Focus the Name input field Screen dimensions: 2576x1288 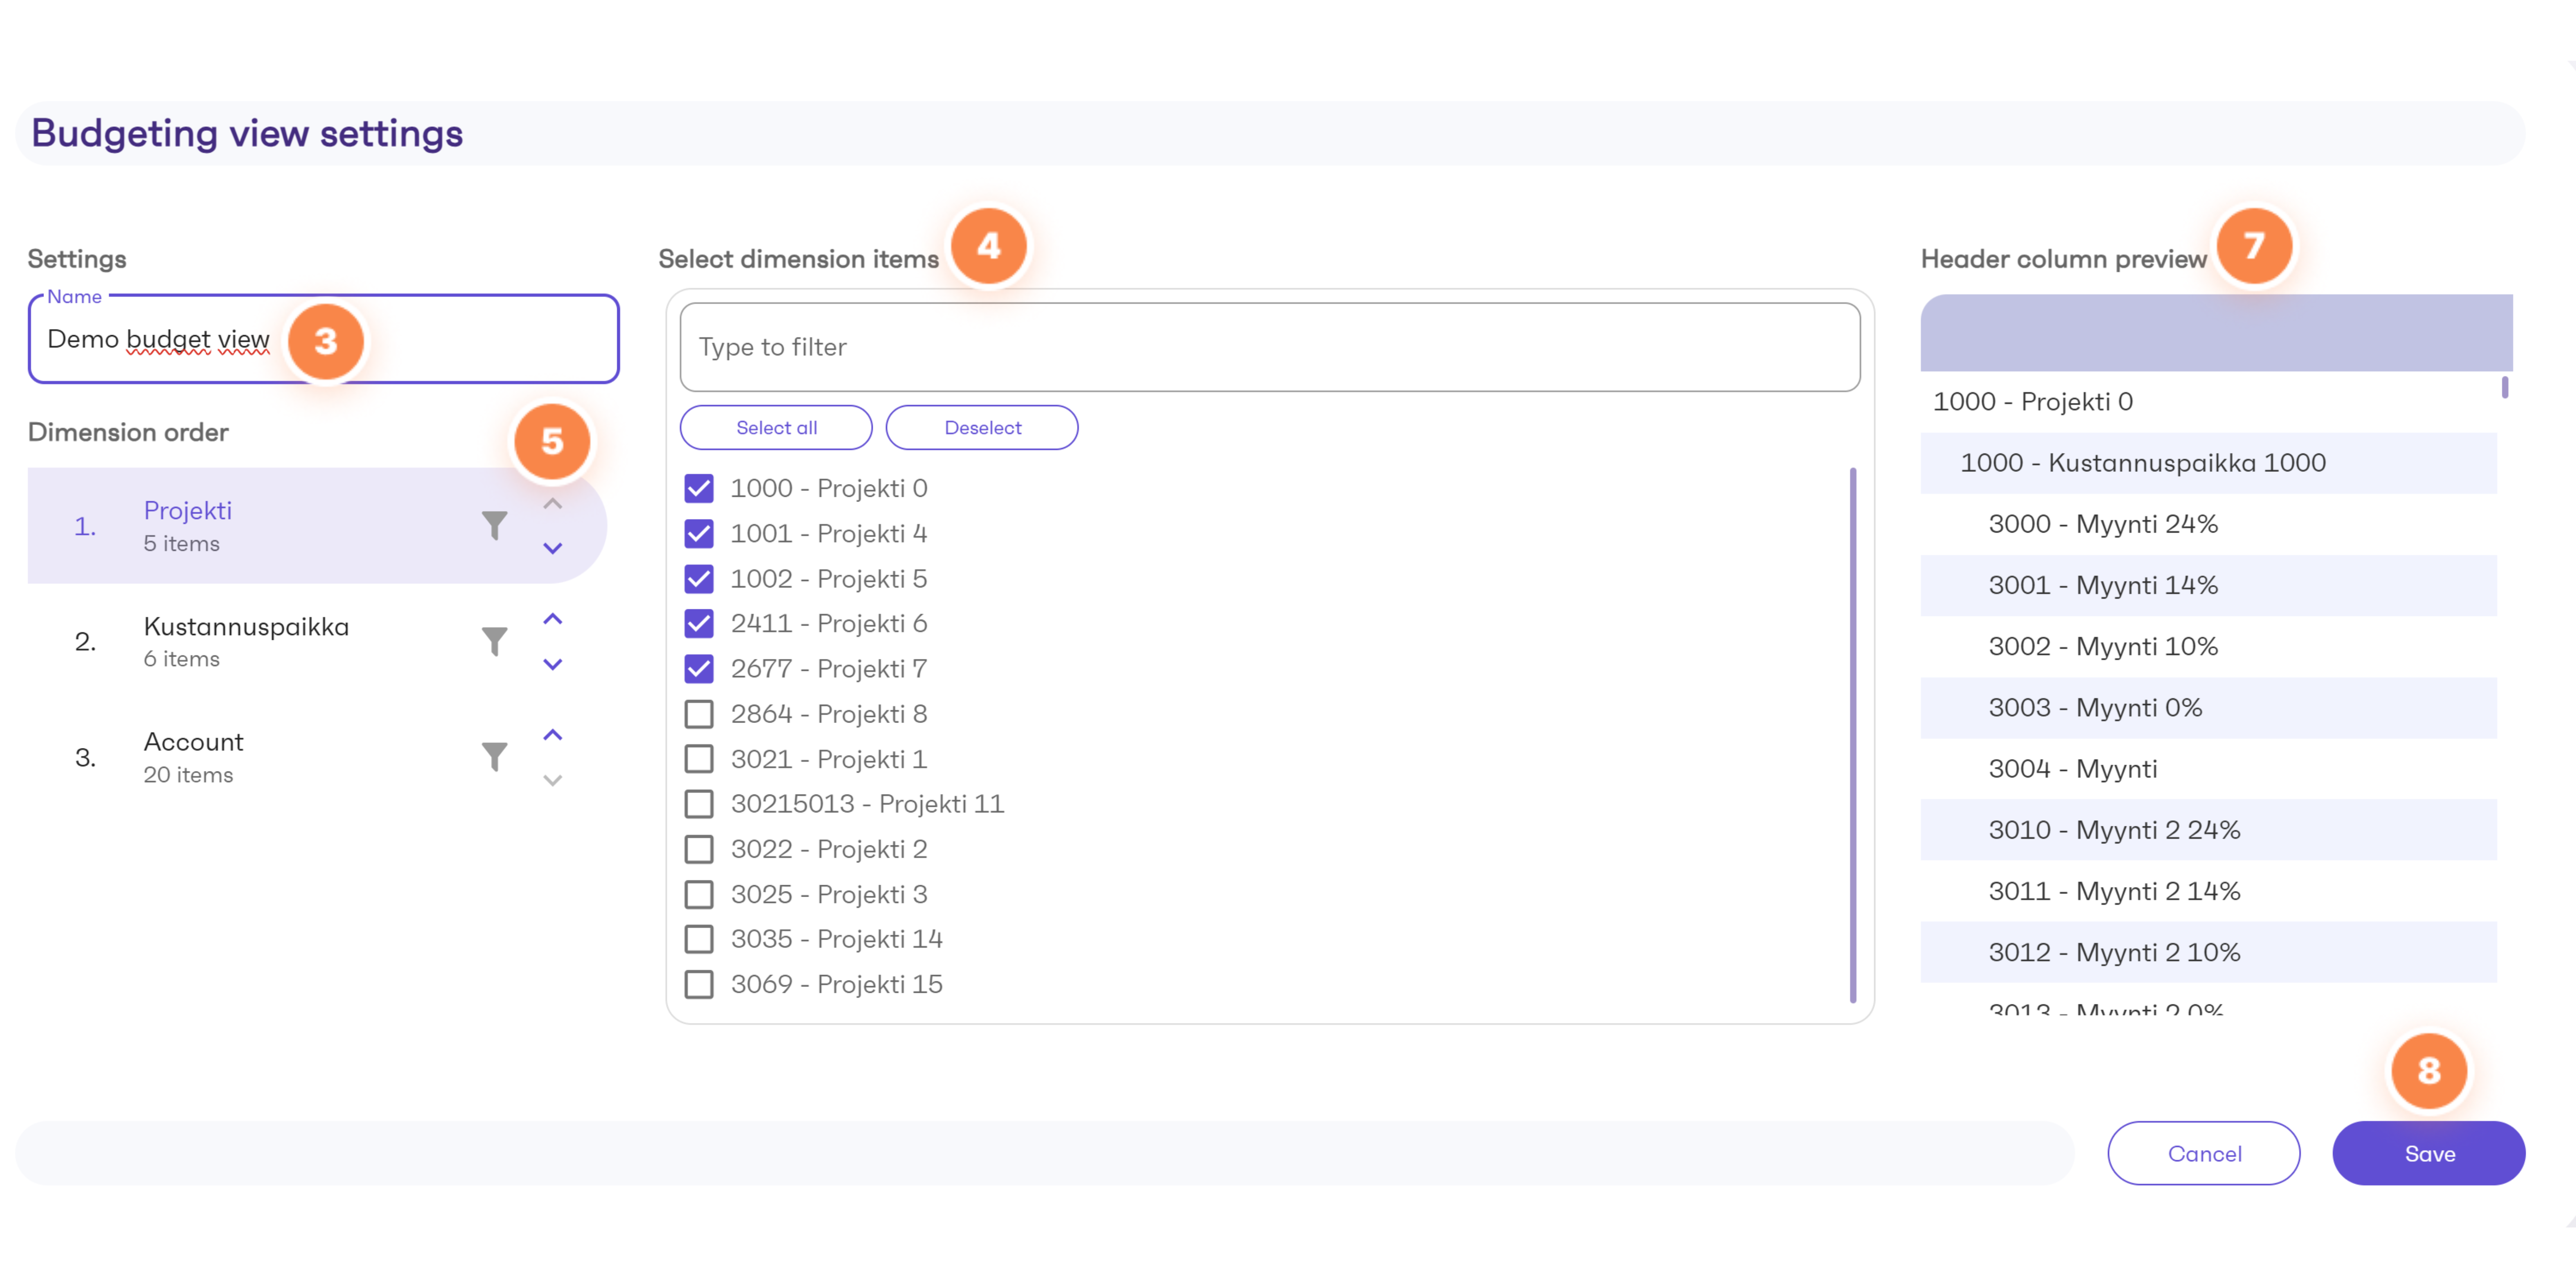tap(323, 339)
